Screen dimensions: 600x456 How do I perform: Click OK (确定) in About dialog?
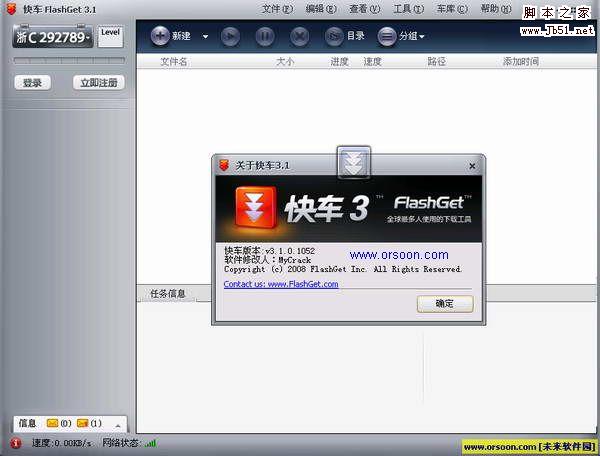pos(445,304)
